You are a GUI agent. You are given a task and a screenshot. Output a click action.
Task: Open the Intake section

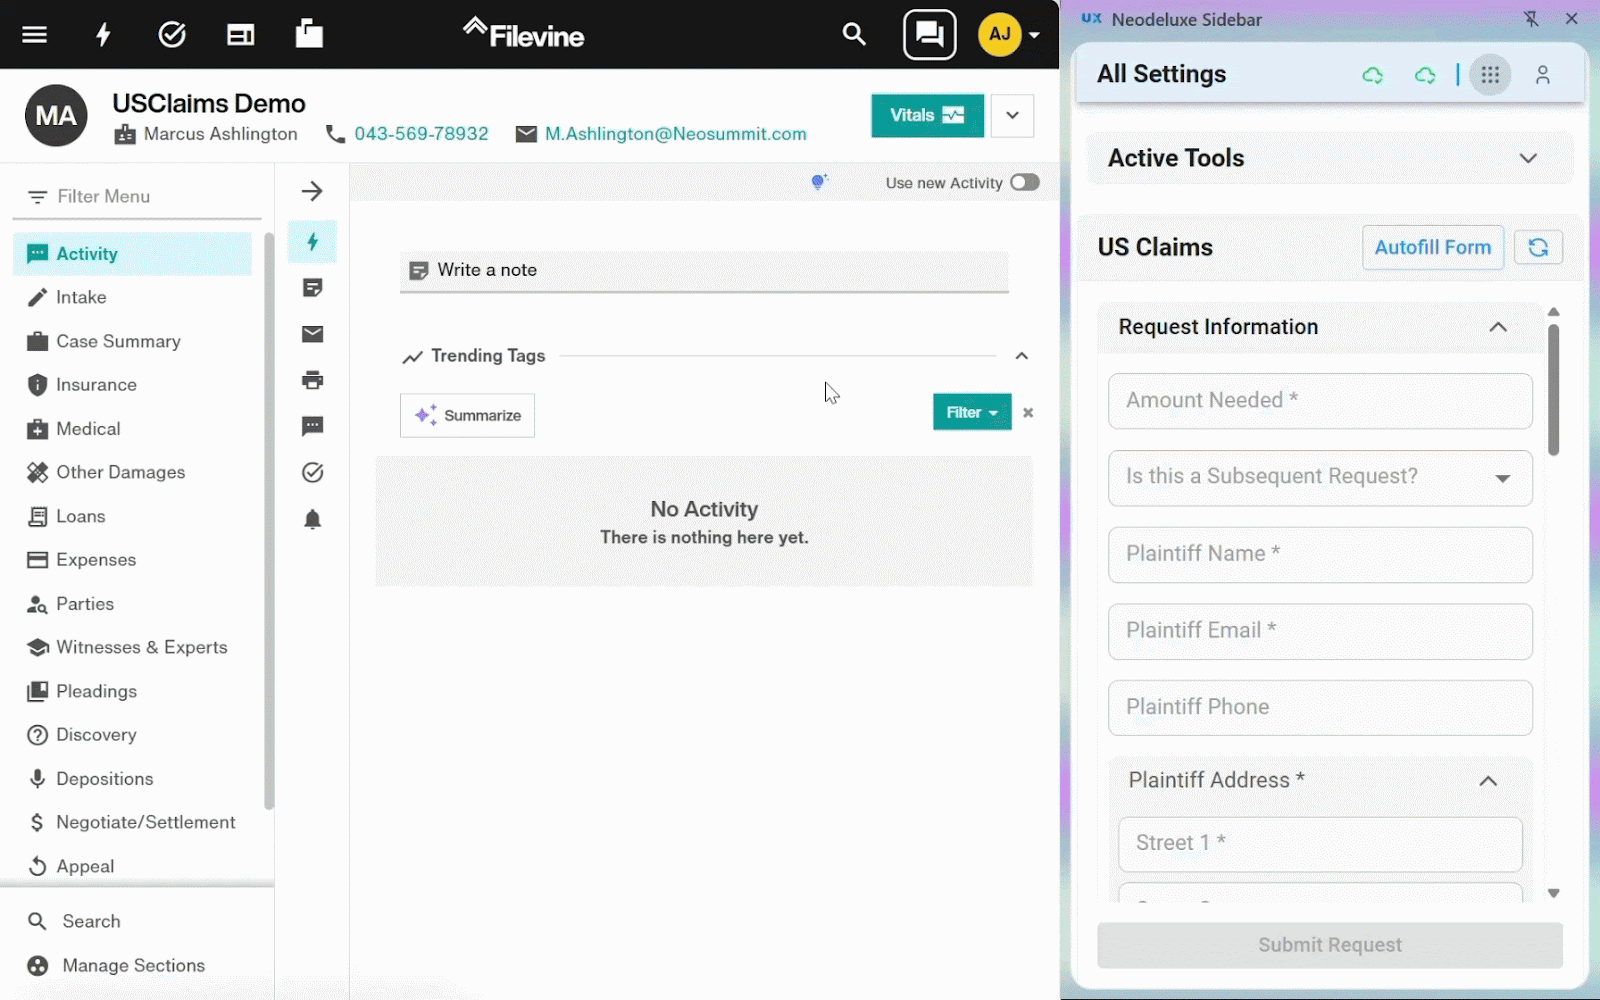pos(132,297)
